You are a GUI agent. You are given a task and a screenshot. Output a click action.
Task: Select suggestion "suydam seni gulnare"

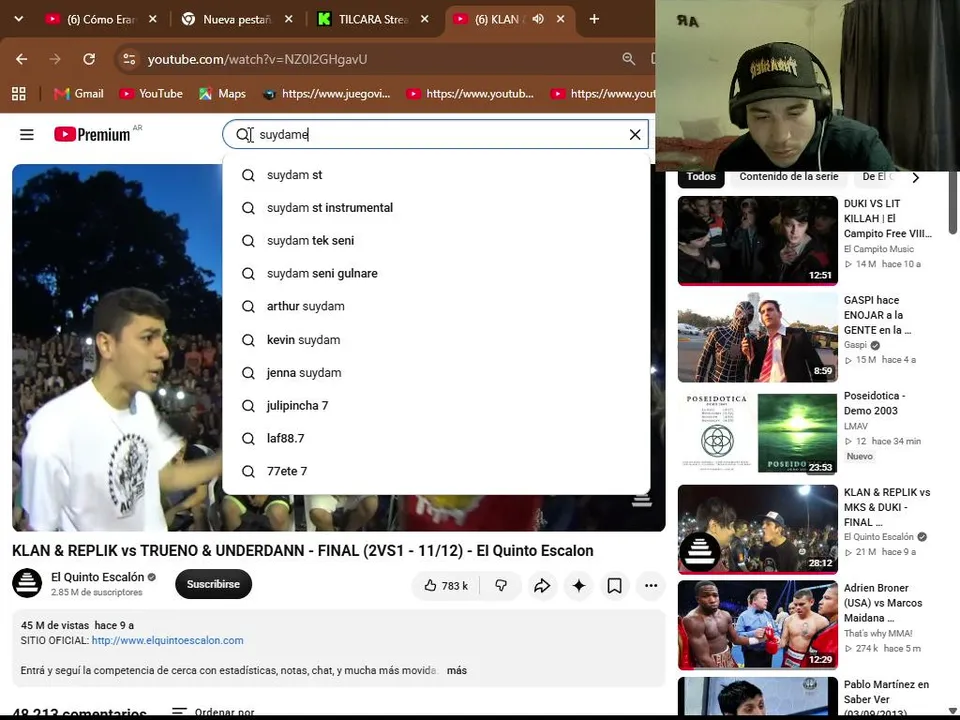coord(436,274)
